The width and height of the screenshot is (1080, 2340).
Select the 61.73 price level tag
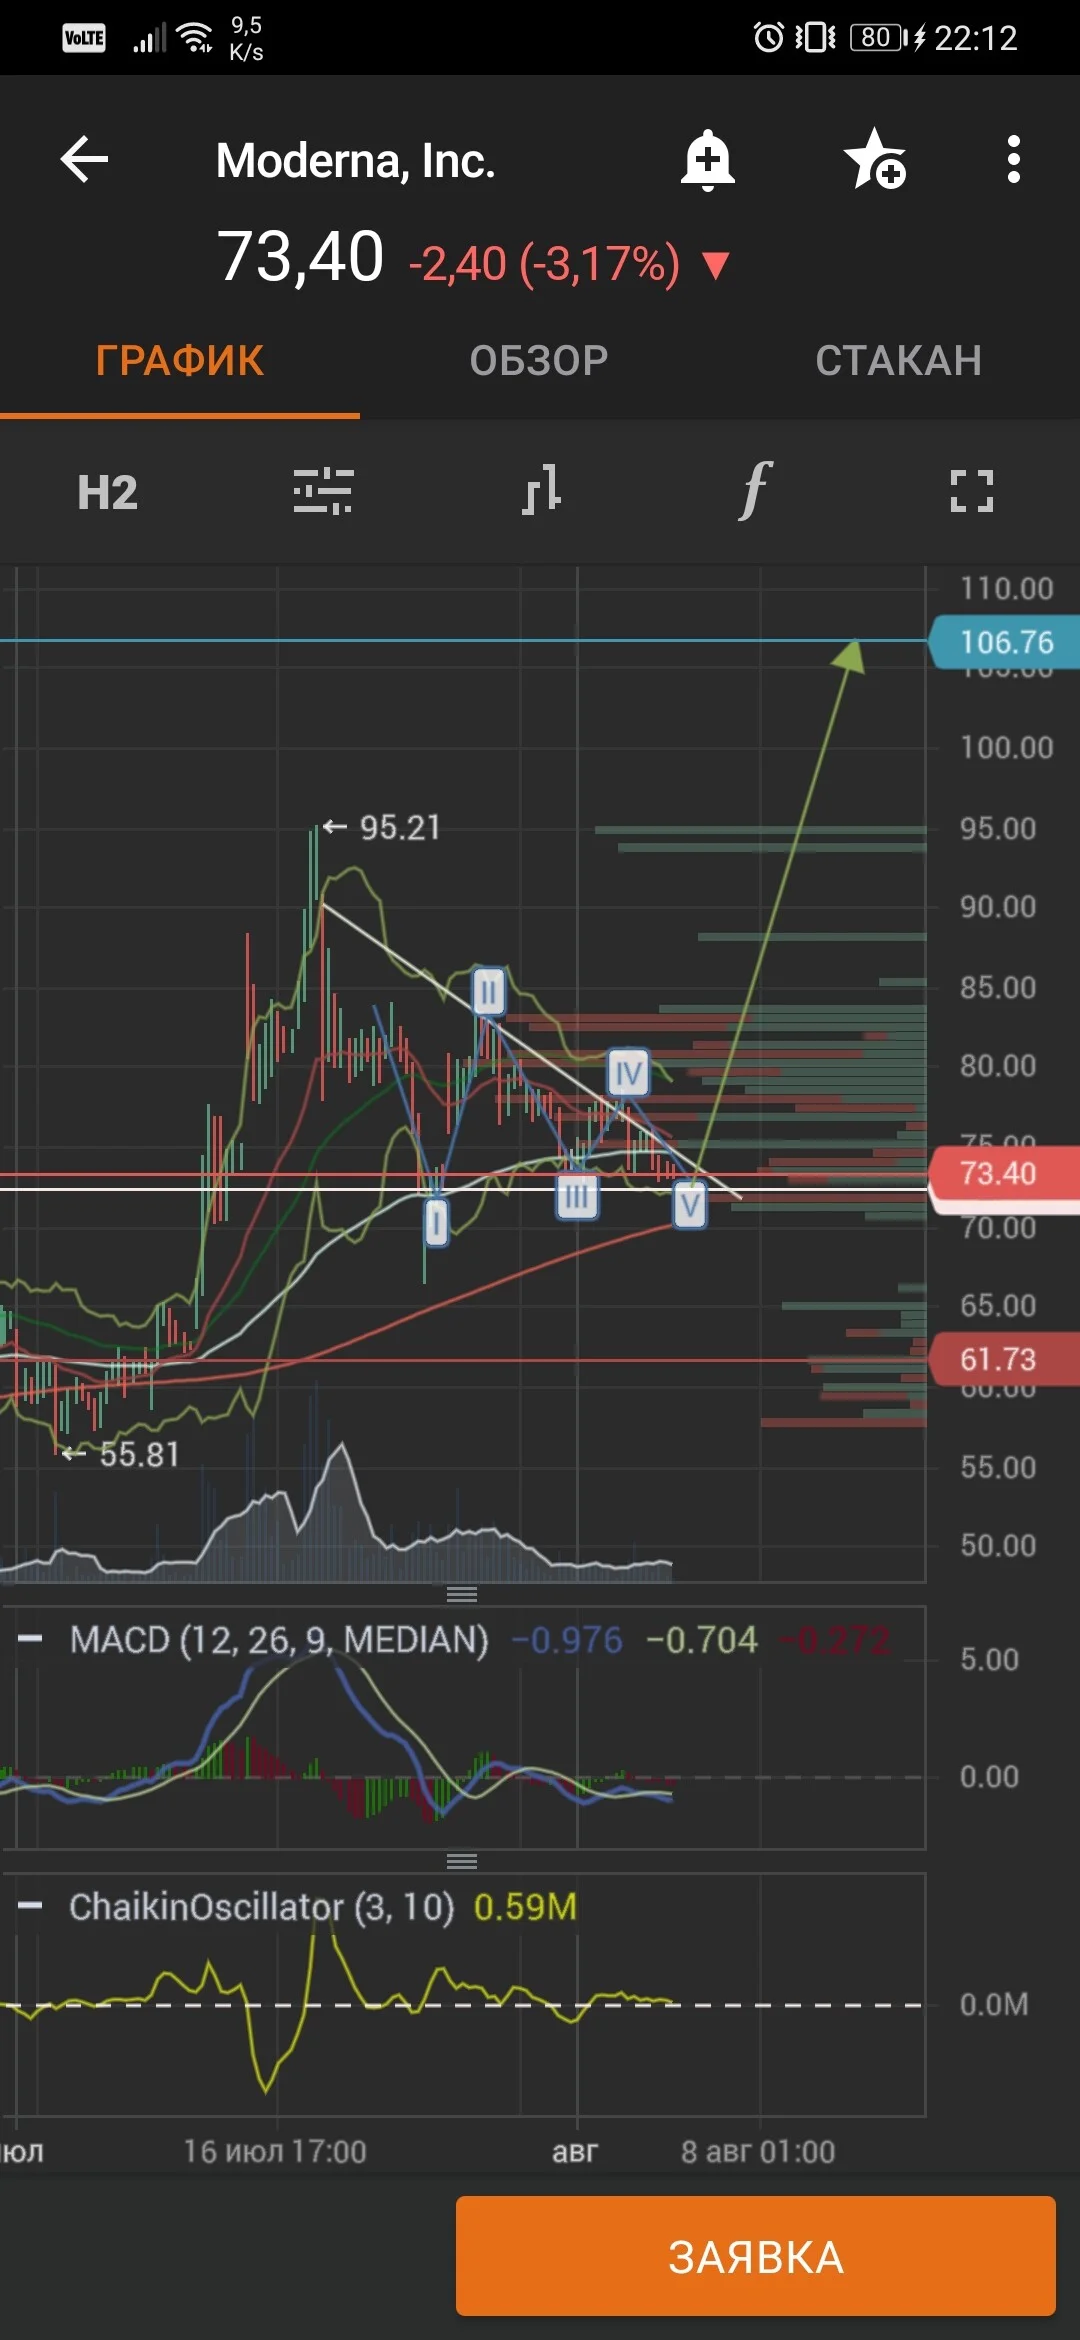click(1004, 1359)
